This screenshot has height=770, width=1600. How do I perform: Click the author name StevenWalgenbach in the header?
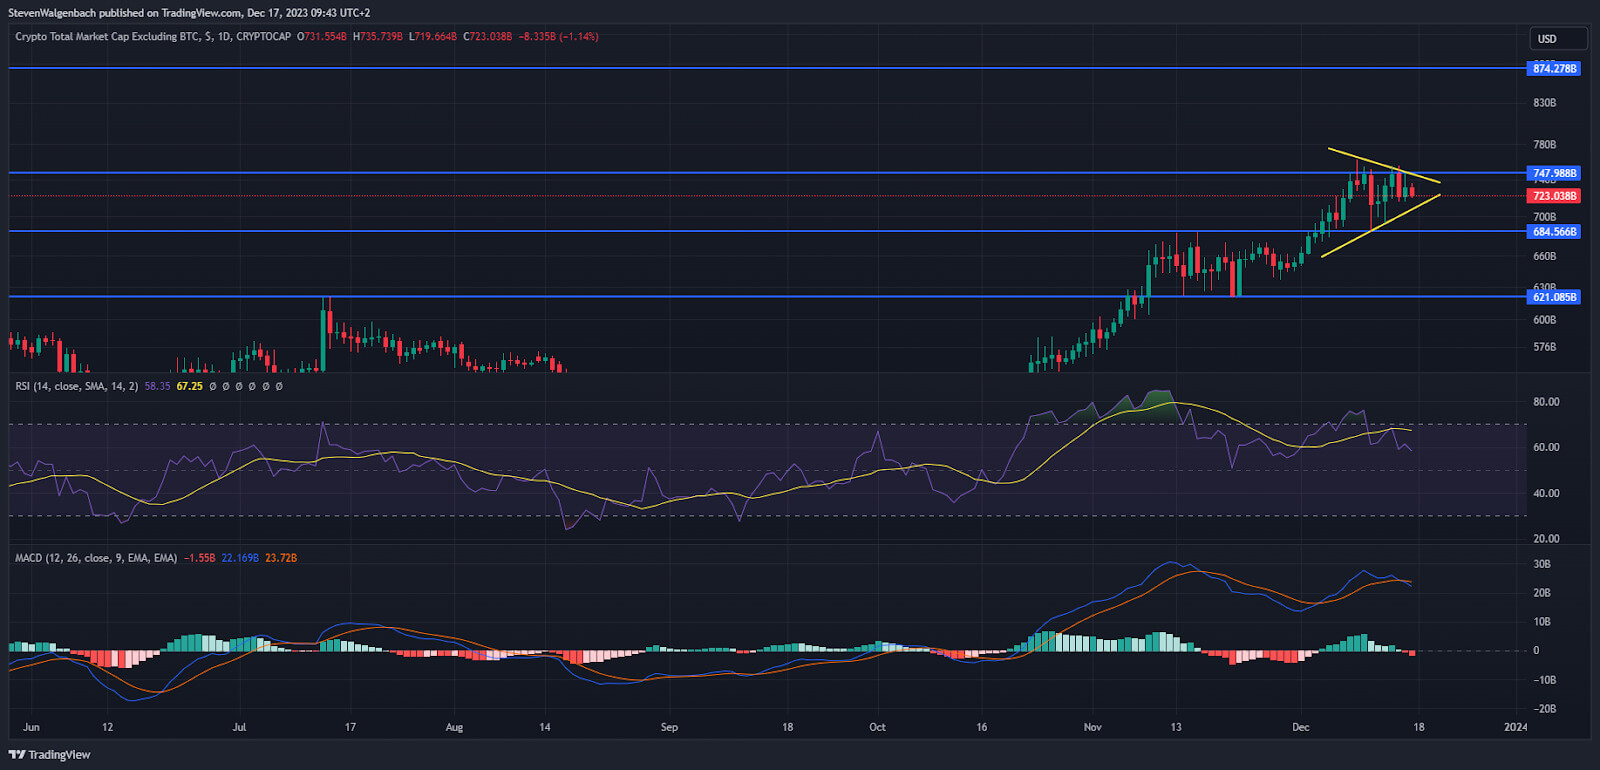pos(52,13)
